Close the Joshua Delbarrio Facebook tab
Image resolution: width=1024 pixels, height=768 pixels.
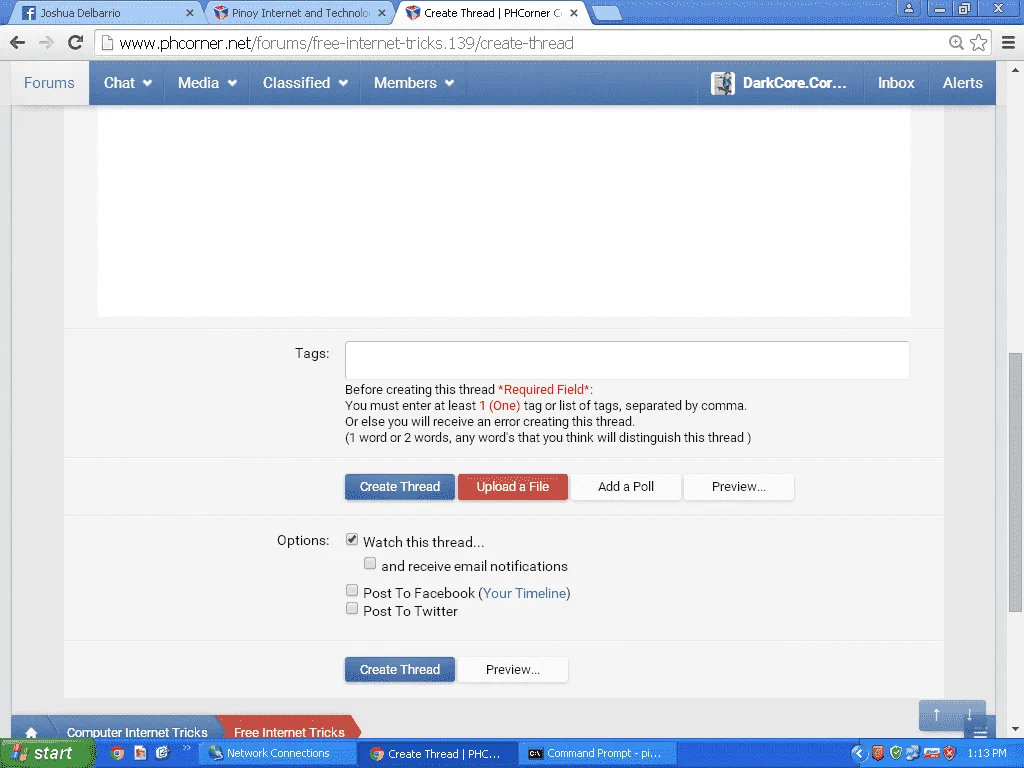(x=189, y=12)
